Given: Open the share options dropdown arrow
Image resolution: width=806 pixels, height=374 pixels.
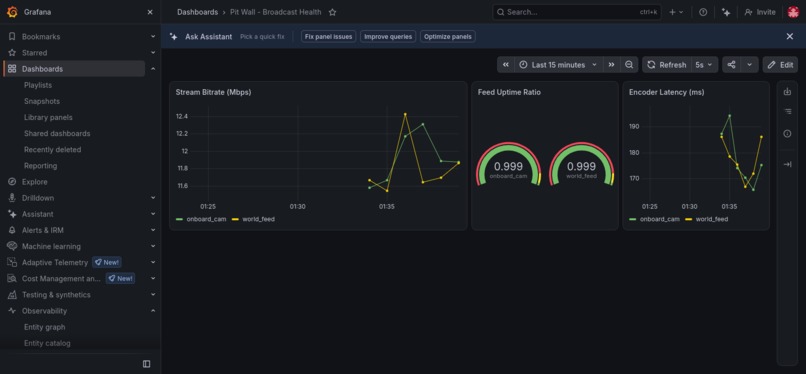Looking at the screenshot, I should coord(749,65).
